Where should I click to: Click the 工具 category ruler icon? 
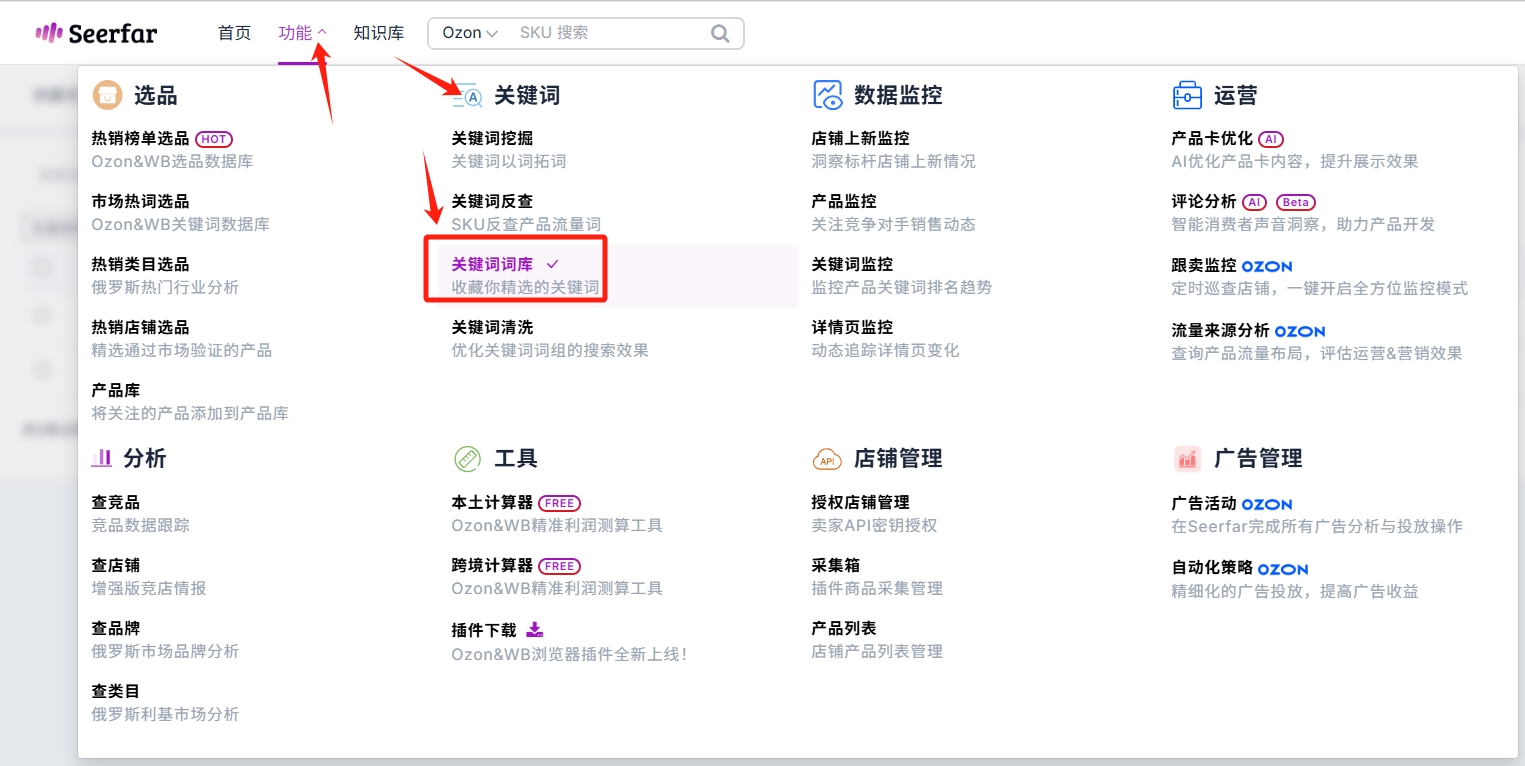point(467,458)
